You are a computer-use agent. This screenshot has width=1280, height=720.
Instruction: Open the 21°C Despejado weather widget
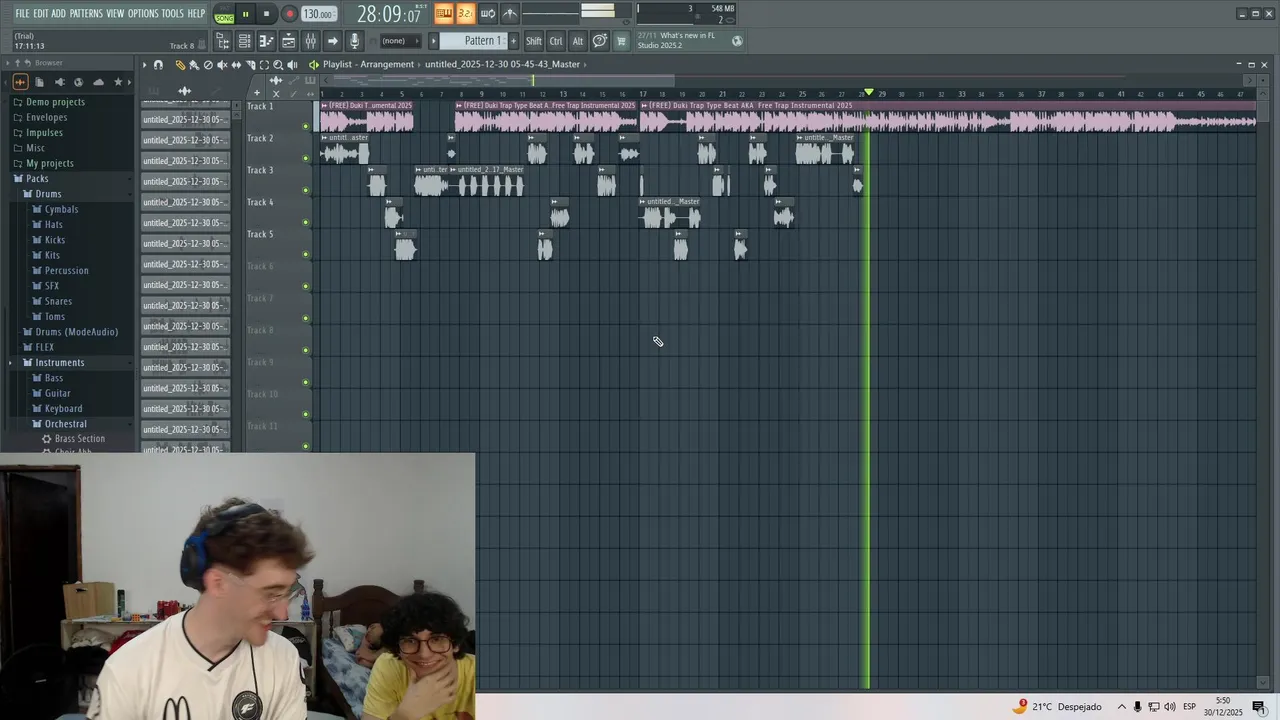click(x=1057, y=707)
